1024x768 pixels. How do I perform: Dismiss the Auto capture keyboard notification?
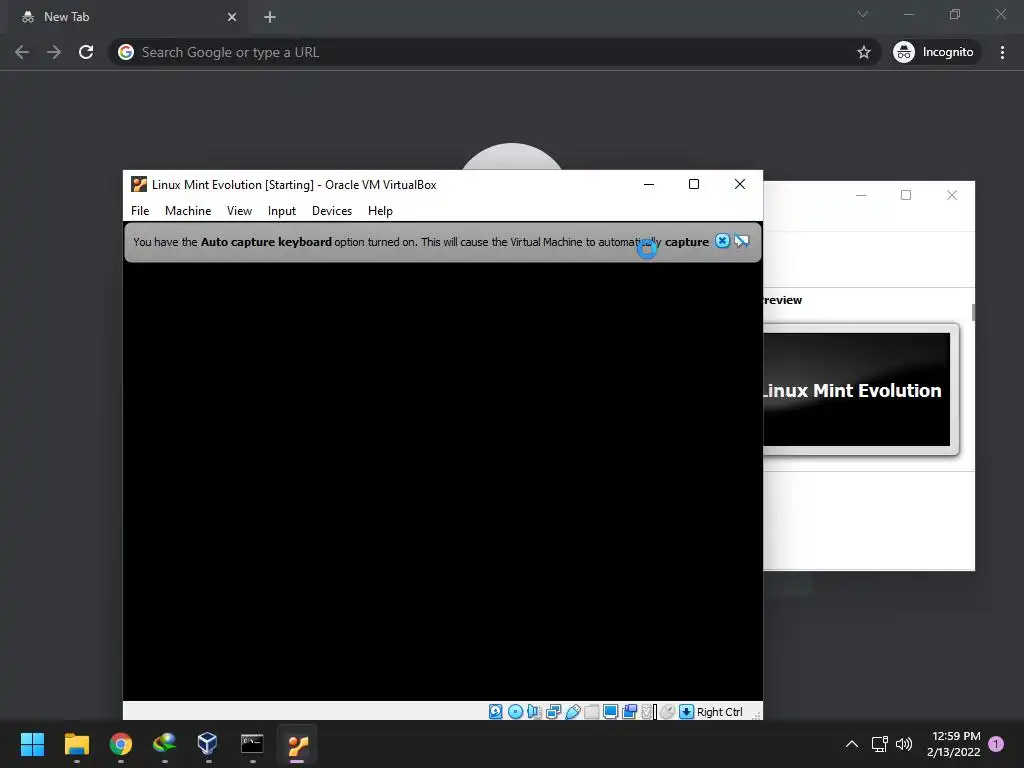722,241
